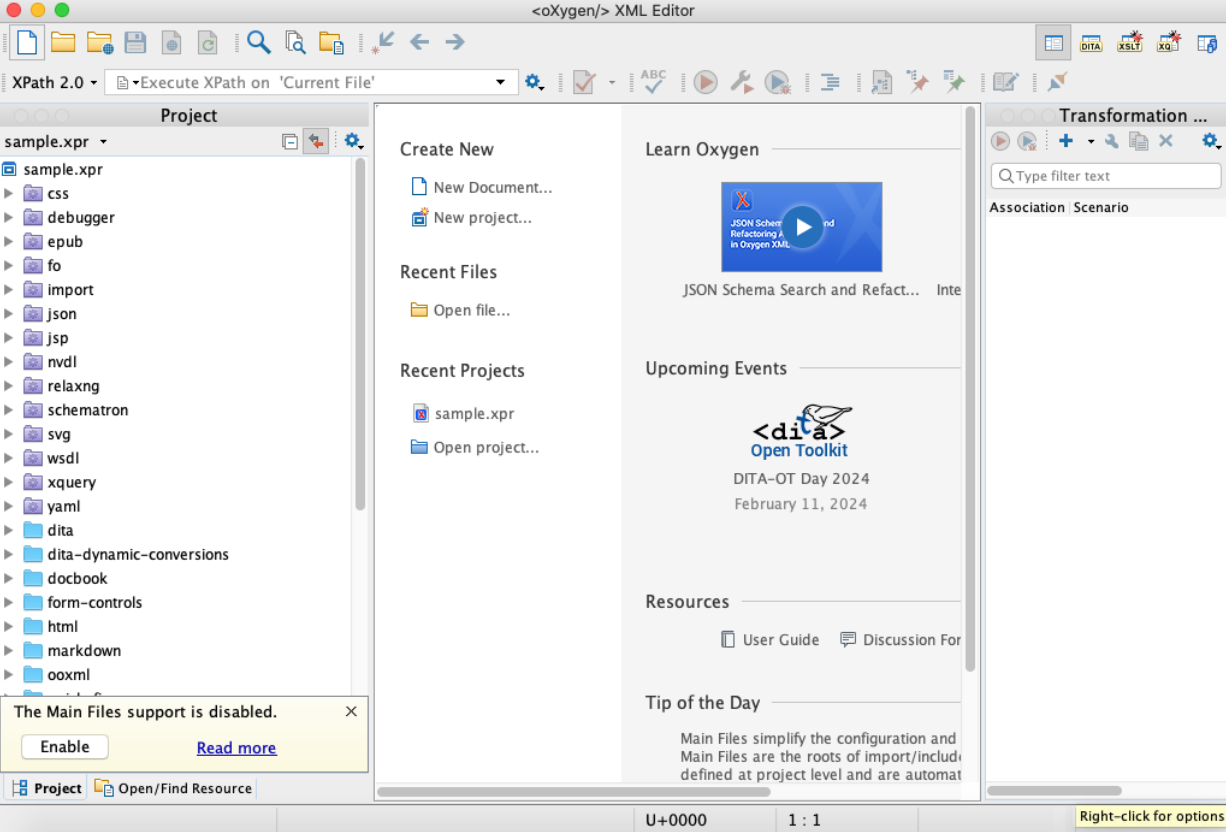
Task: Open the XSLT Debugger perspective
Action: pos(1130,42)
